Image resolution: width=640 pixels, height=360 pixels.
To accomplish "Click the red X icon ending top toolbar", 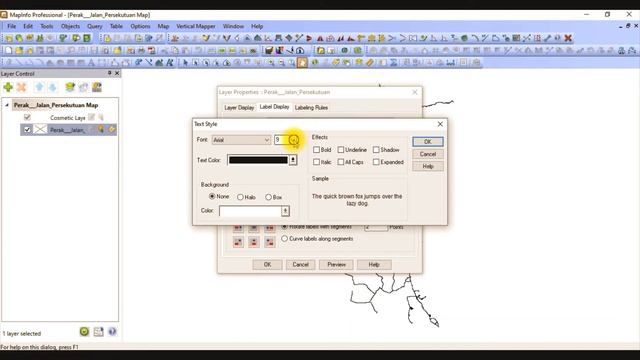I will click(568, 38).
